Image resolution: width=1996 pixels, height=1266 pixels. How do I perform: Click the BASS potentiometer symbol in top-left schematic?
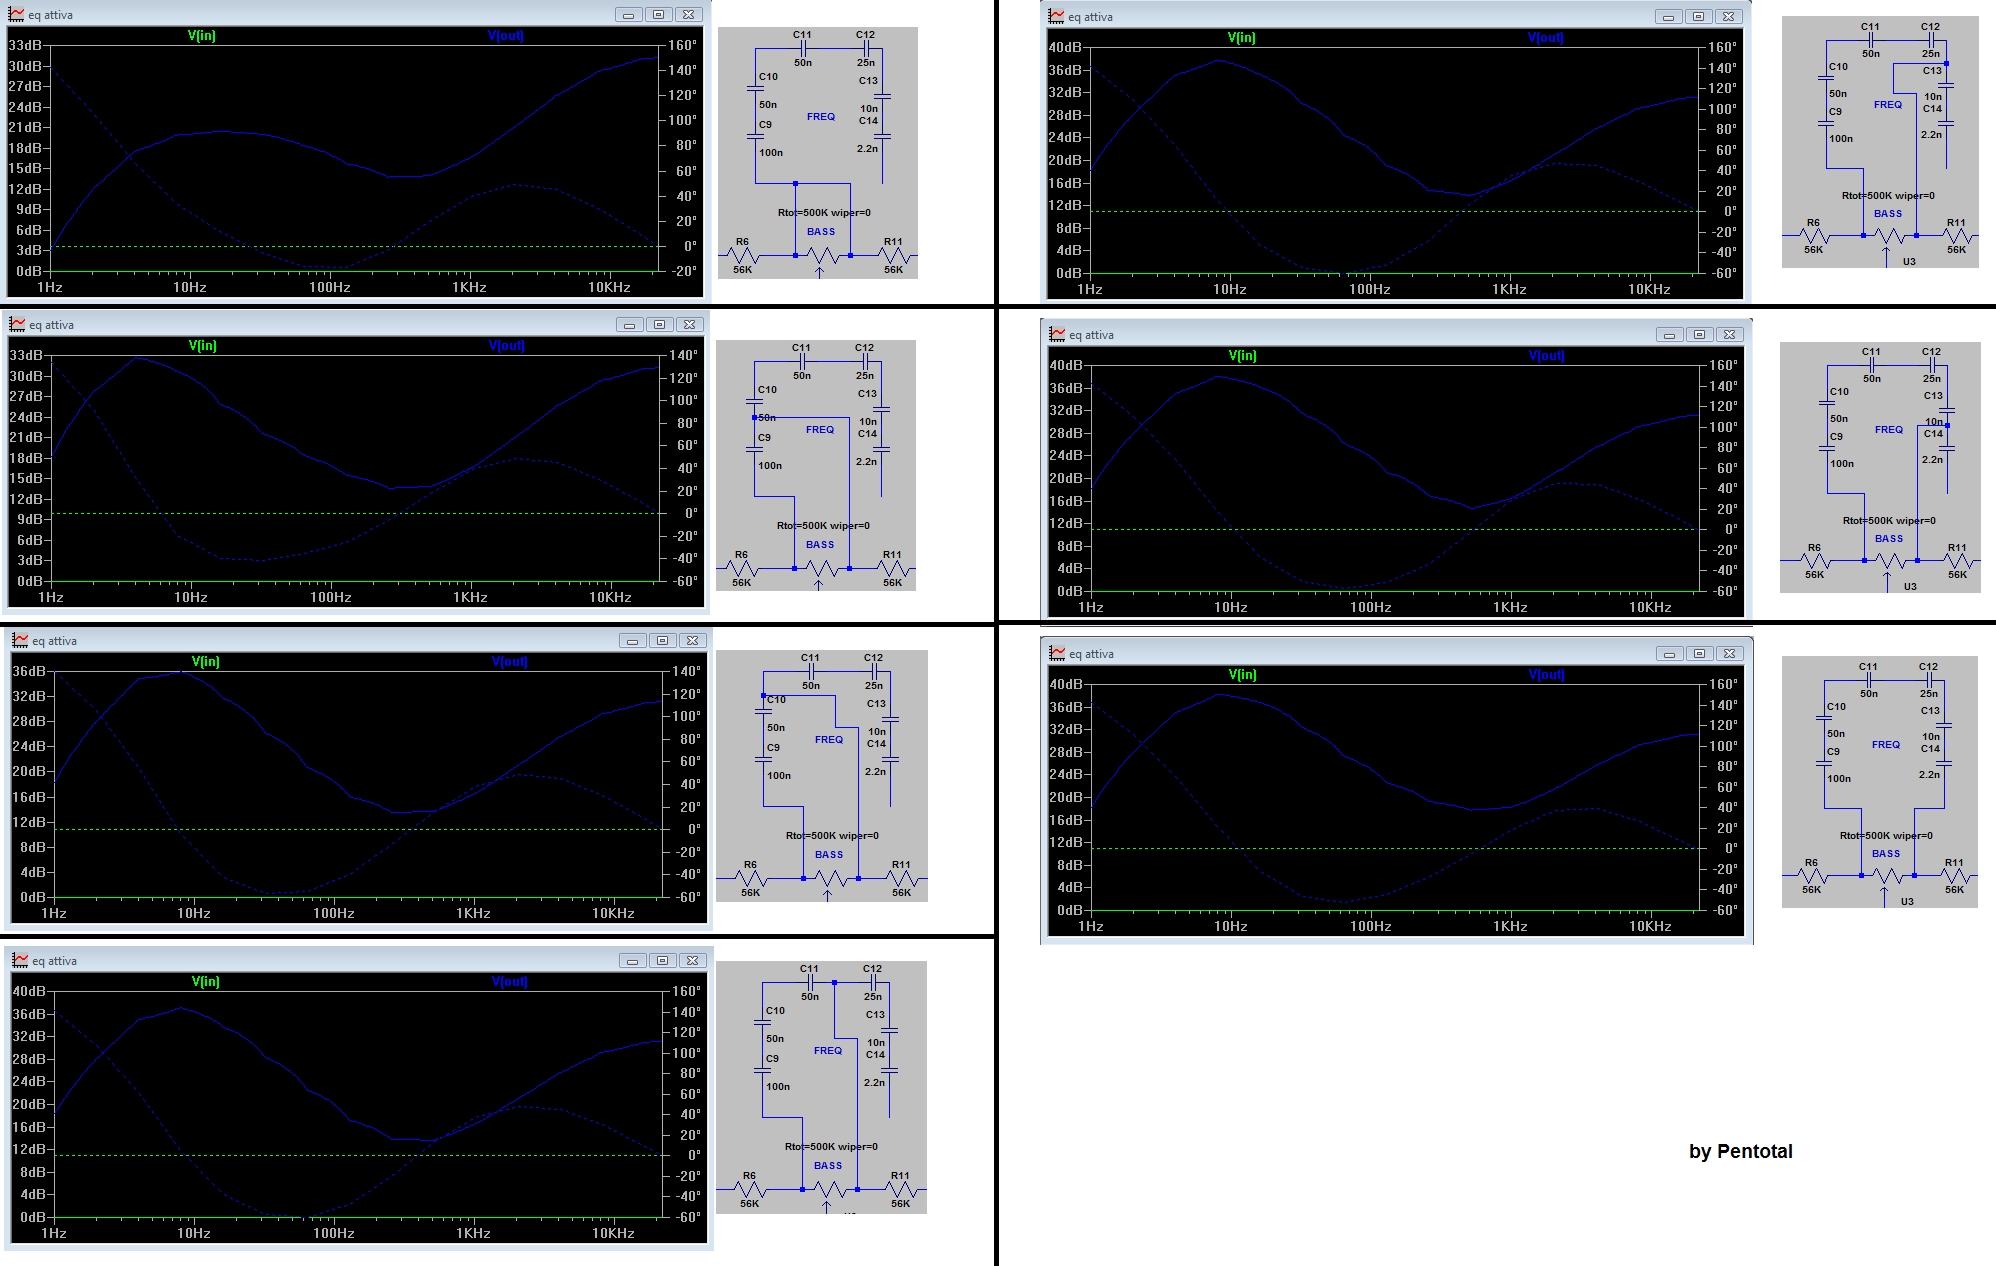821,256
